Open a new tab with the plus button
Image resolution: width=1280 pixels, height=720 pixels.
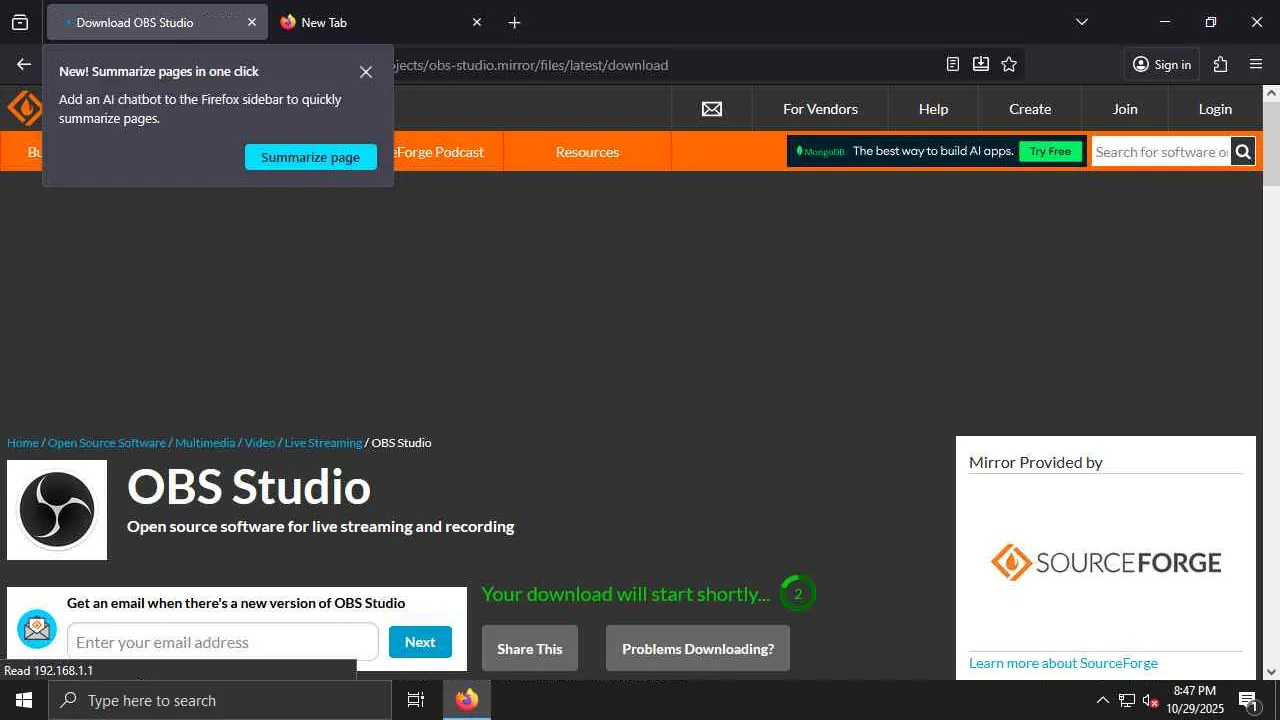tap(514, 22)
